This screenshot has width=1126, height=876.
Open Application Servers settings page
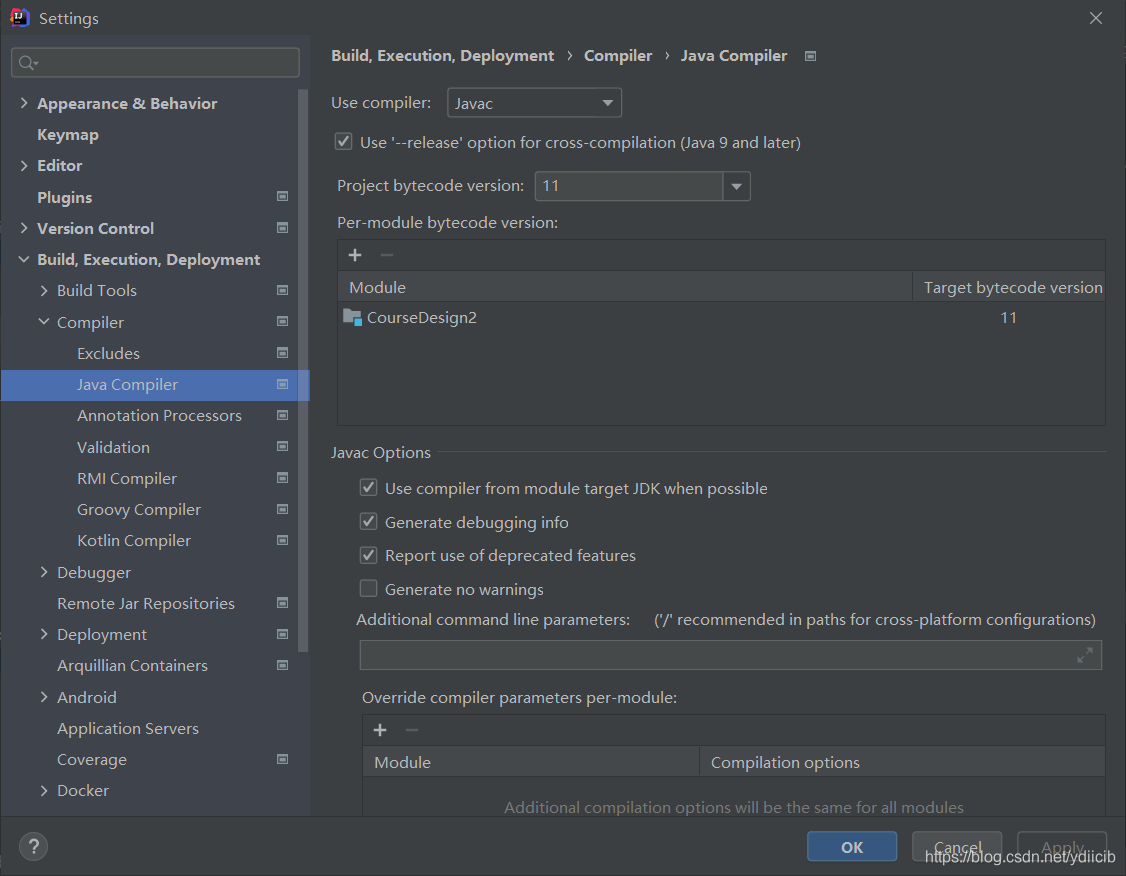coord(128,728)
